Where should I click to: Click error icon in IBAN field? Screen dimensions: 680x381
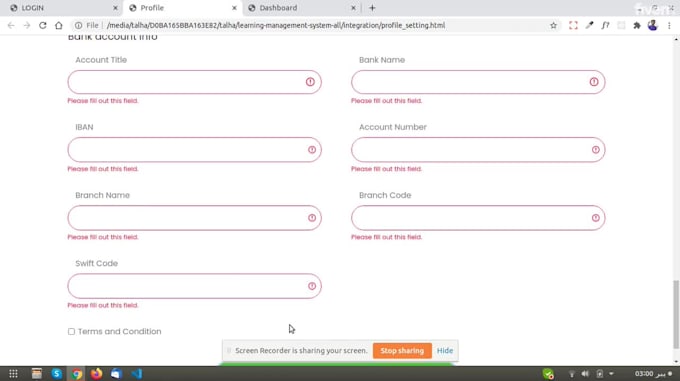[x=312, y=150]
